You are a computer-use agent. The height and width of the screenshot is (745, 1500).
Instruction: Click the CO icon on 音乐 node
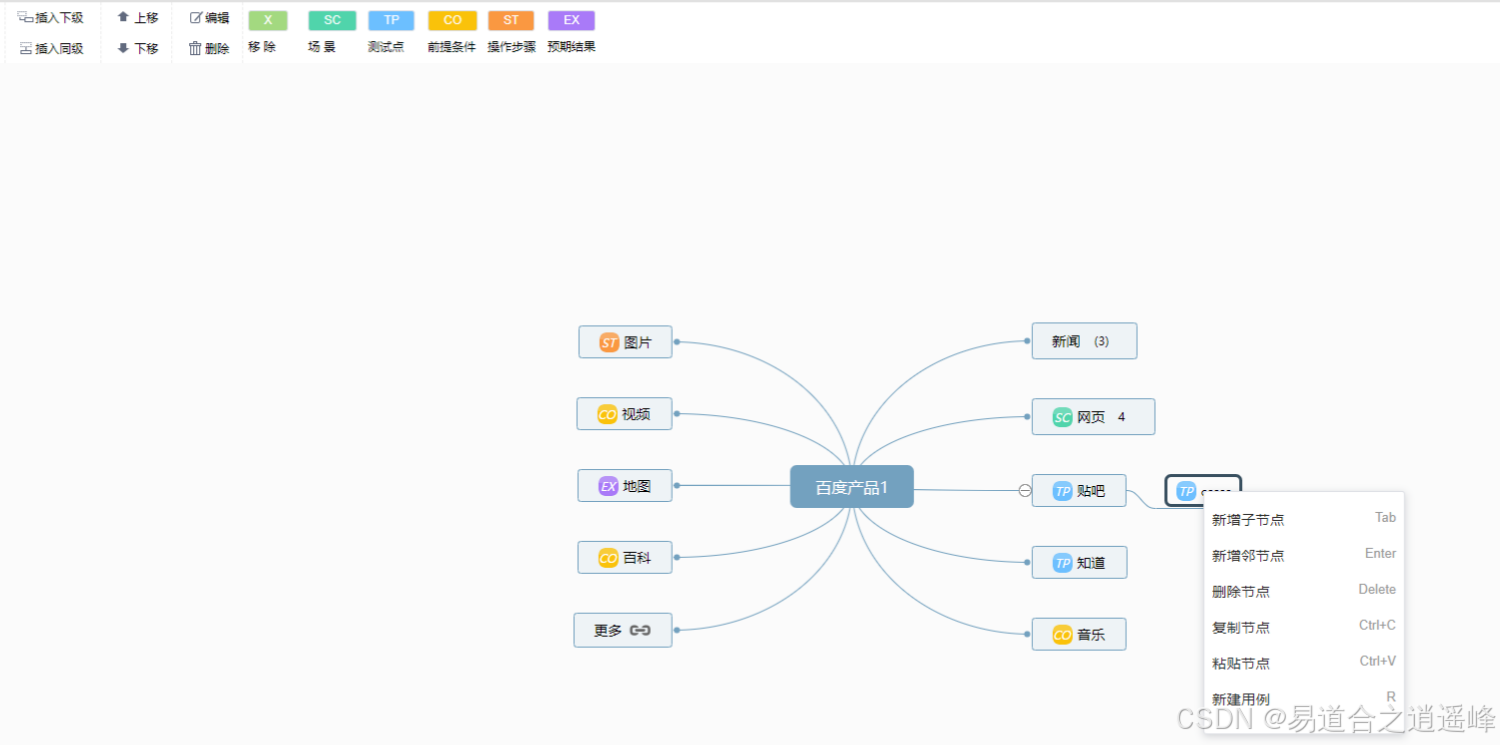point(1062,634)
